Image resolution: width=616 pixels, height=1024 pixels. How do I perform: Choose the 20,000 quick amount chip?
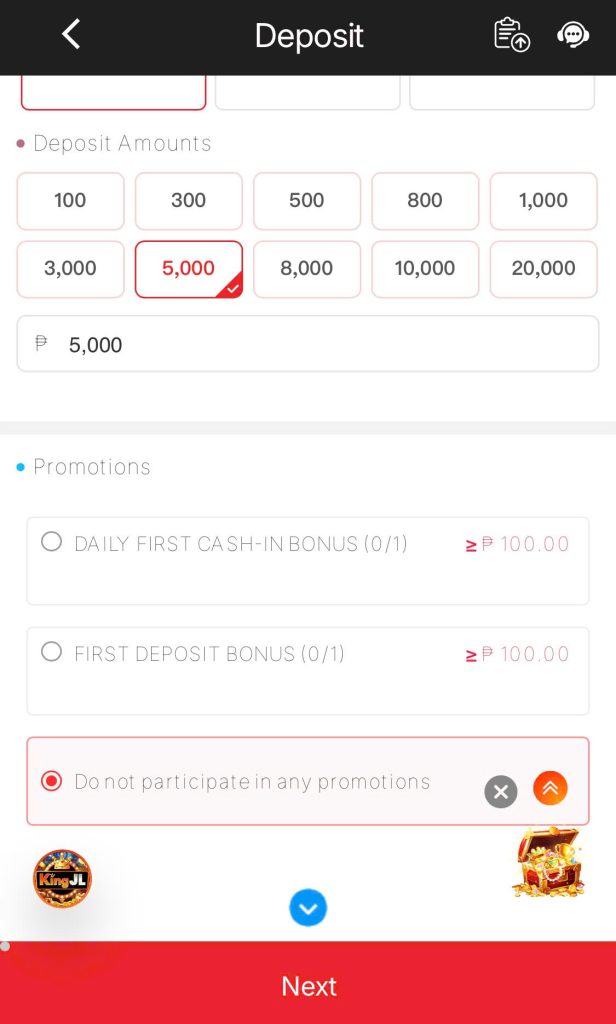point(543,269)
